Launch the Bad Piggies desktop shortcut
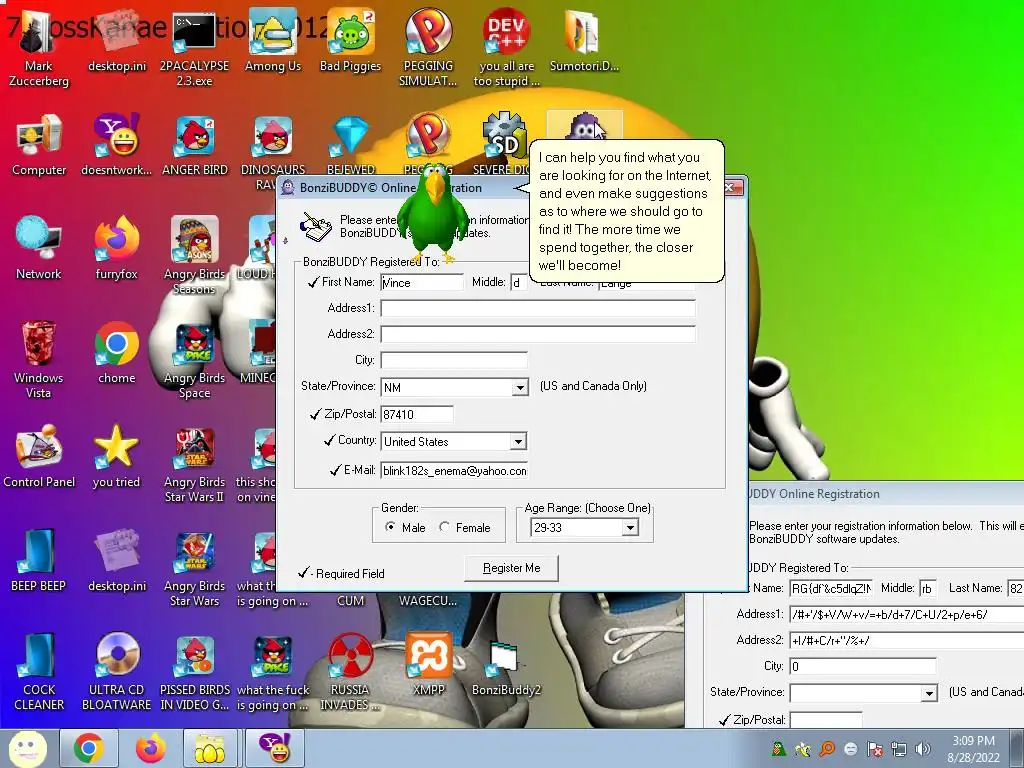 click(x=350, y=40)
